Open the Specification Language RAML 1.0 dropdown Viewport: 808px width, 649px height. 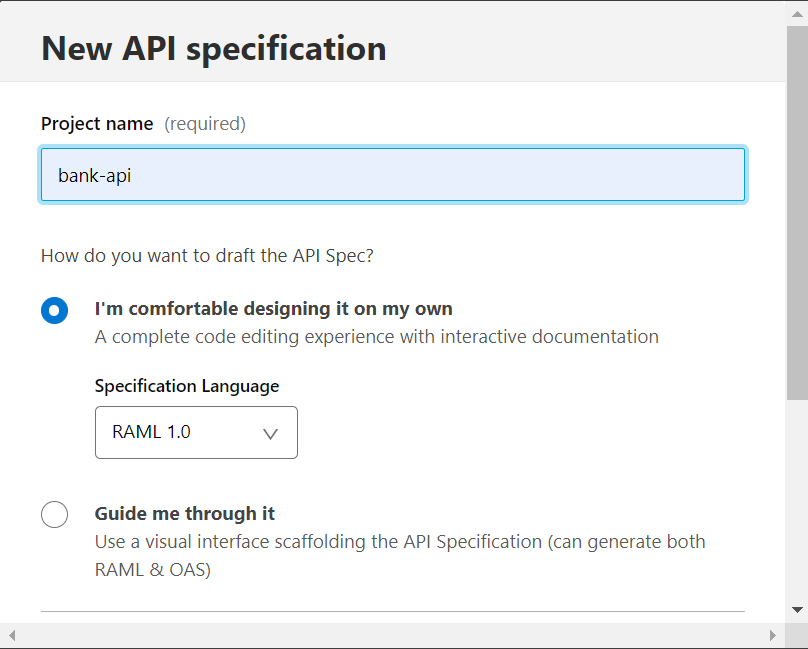tap(196, 432)
